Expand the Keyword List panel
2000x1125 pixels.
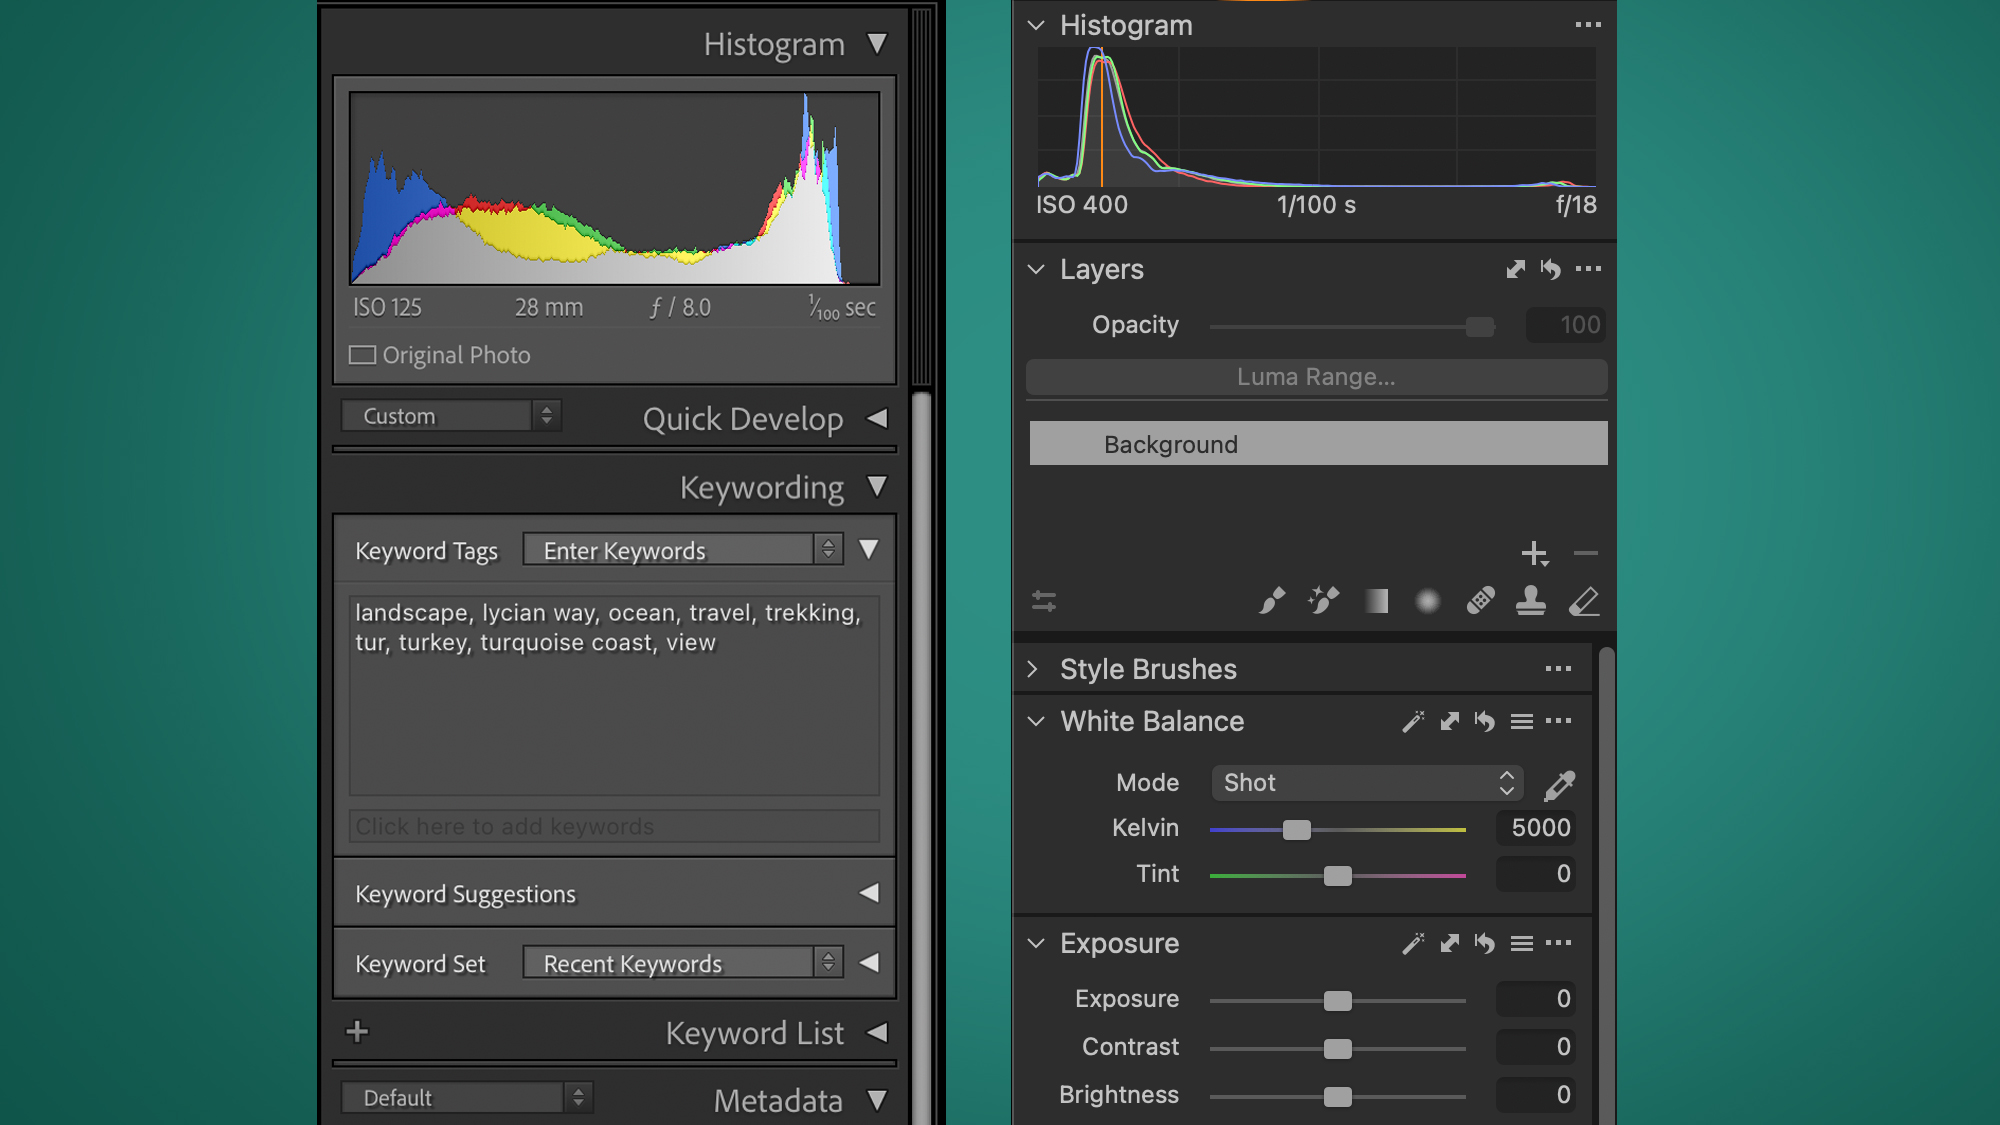tap(877, 1032)
